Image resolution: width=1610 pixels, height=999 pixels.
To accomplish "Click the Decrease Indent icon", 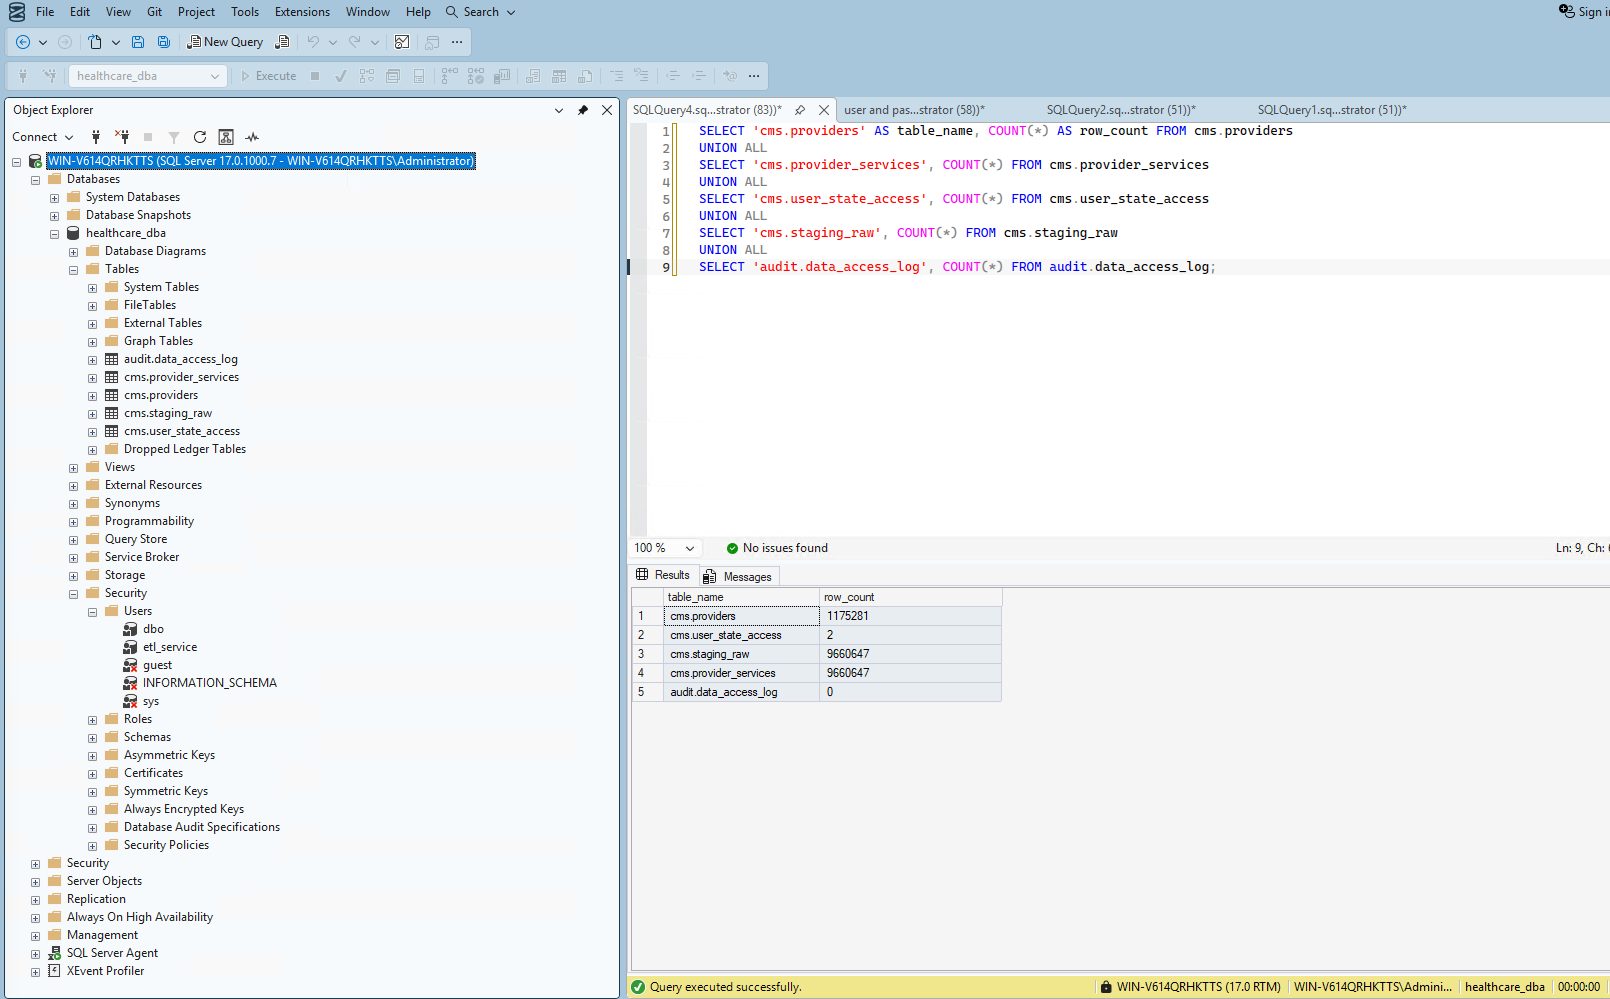I will tap(673, 76).
